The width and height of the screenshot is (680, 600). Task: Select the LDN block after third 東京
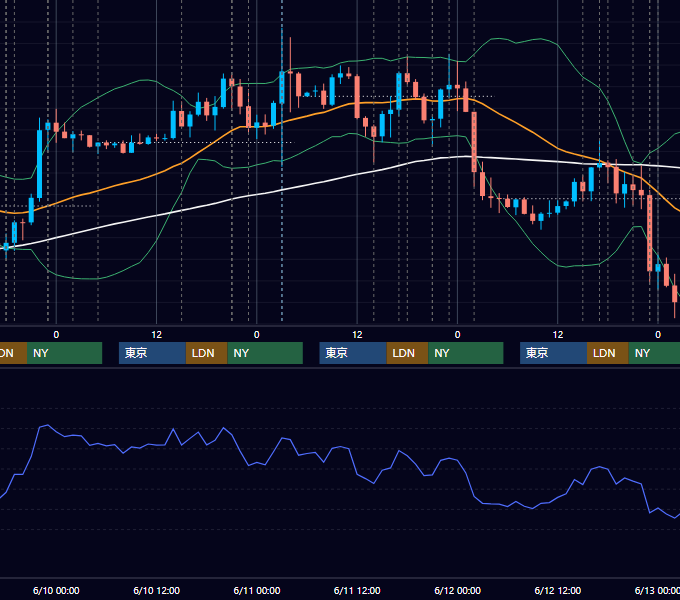point(608,353)
